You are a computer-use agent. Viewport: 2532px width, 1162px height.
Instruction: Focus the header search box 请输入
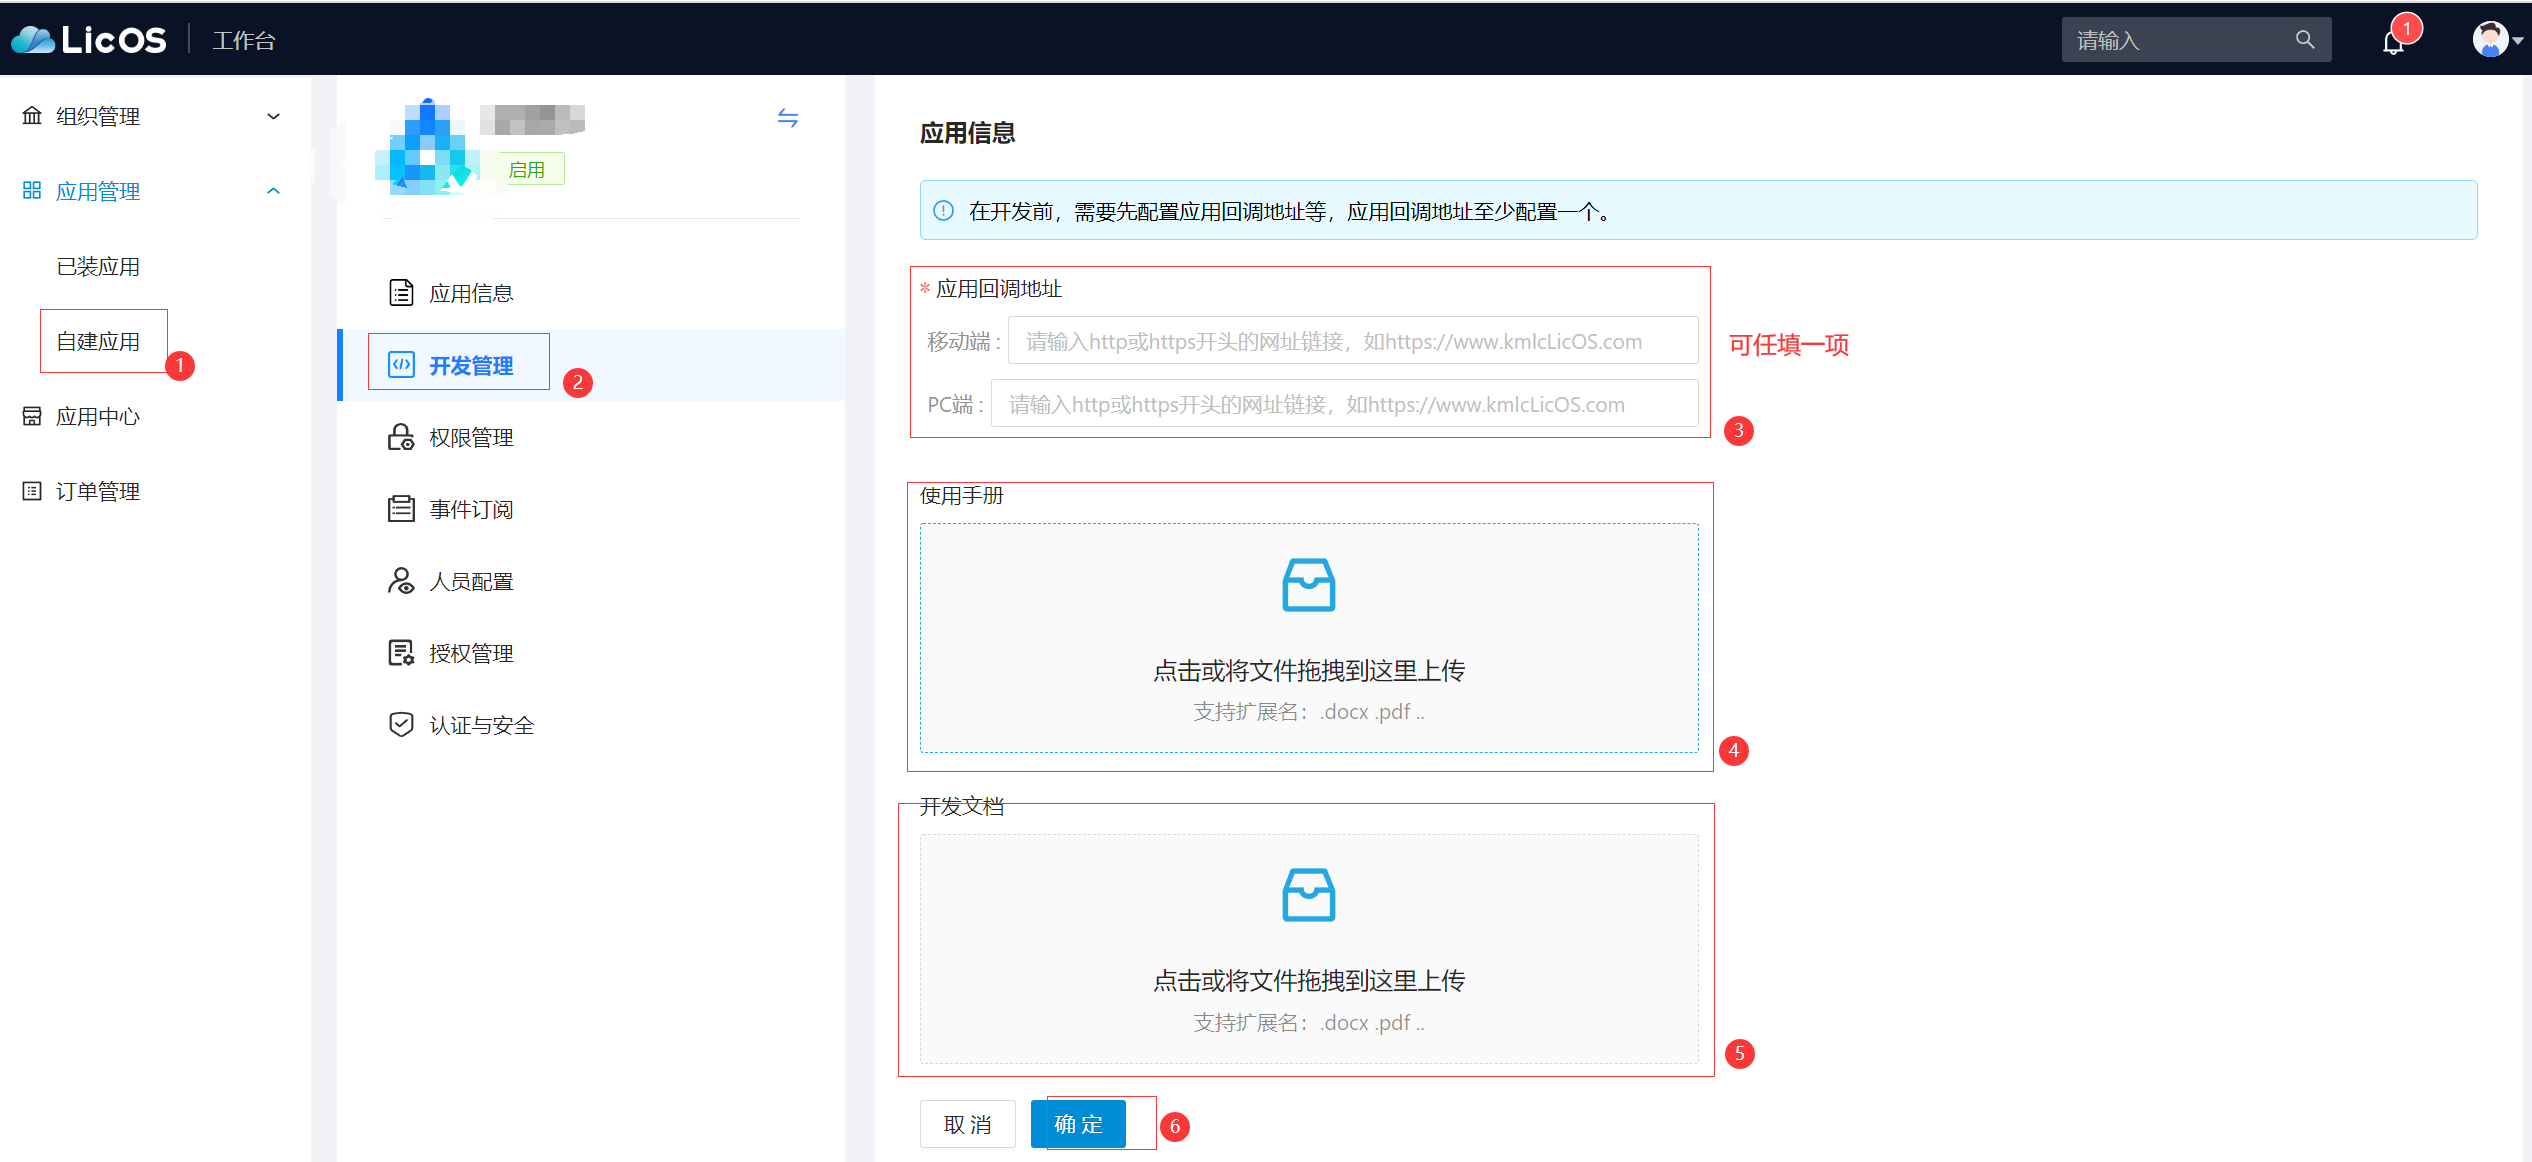click(x=2196, y=40)
